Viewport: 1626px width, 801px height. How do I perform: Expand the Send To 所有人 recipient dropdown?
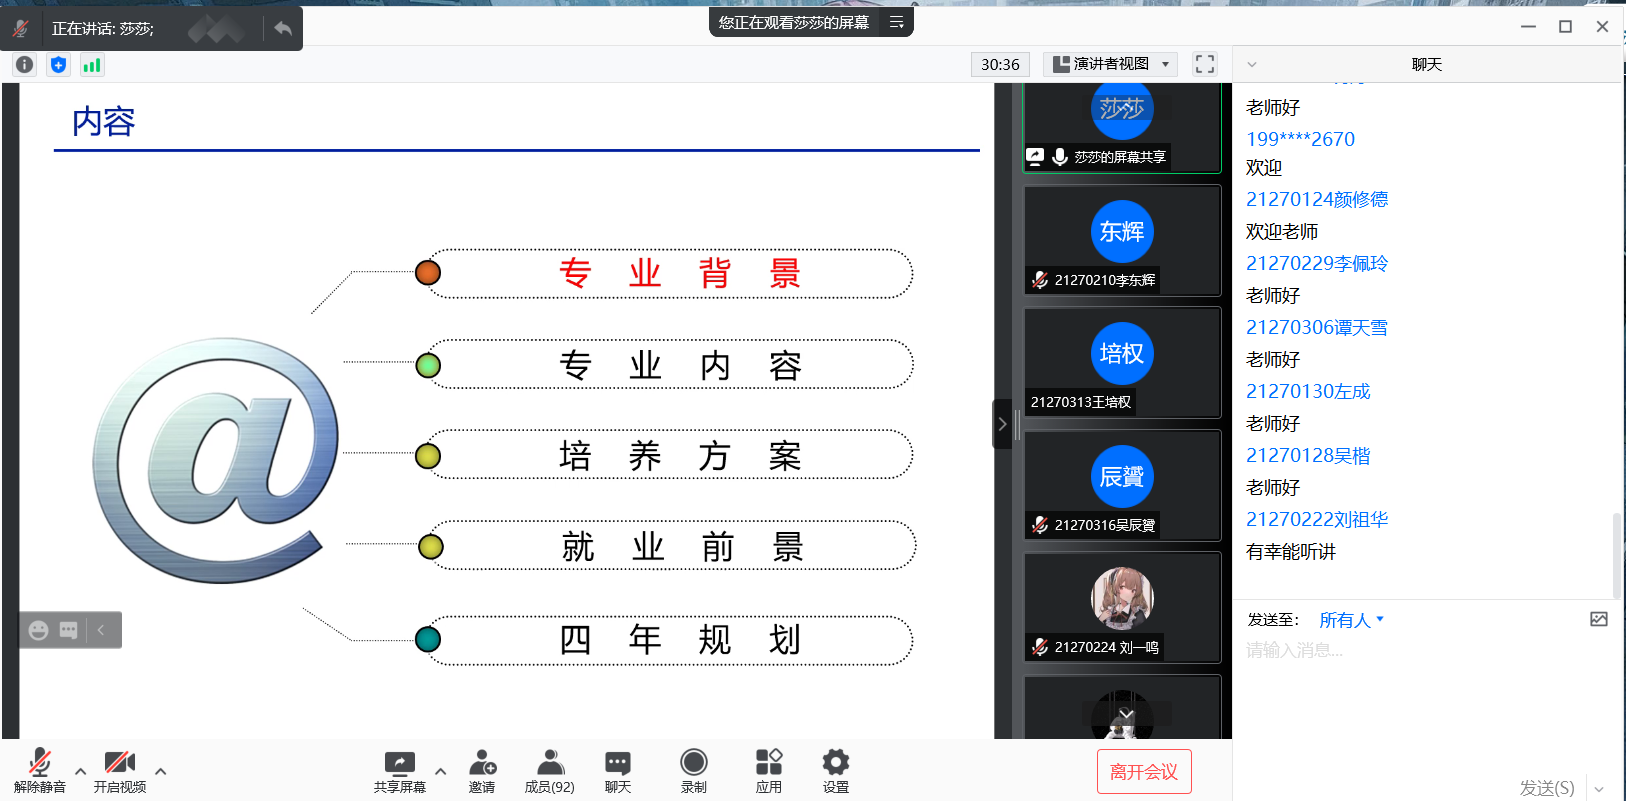pyautogui.click(x=1351, y=620)
